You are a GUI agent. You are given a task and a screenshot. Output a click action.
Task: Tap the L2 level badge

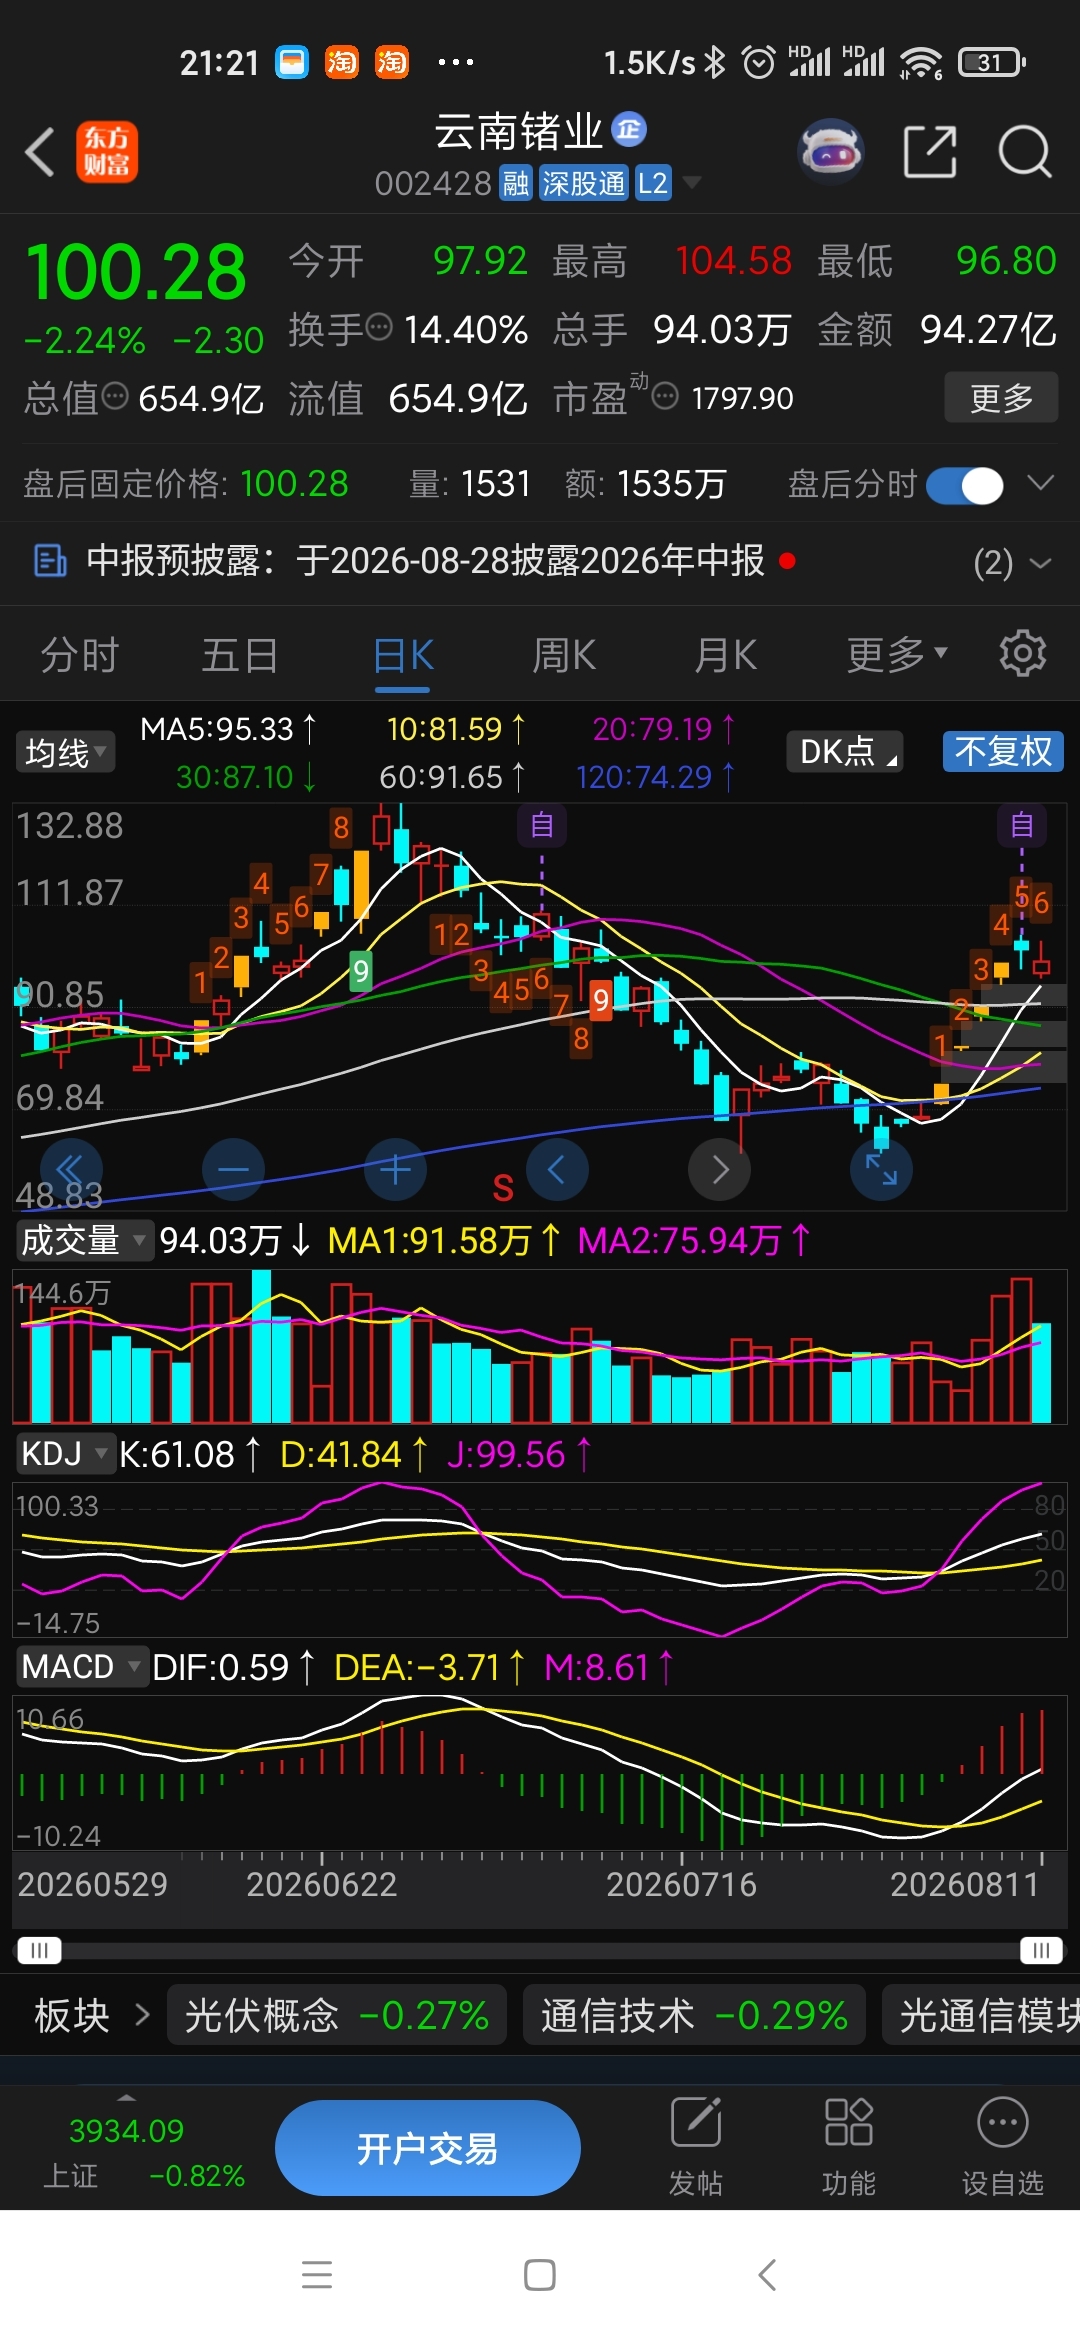pos(653,184)
